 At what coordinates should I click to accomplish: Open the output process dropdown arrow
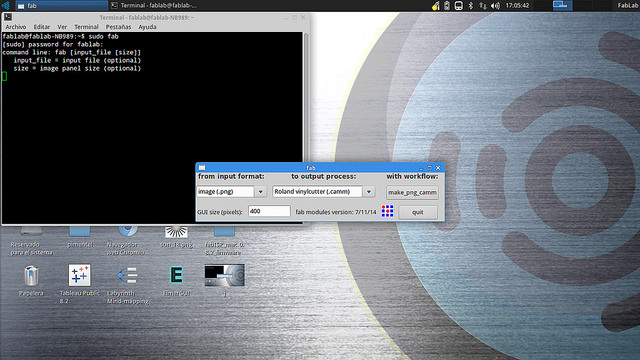(369, 191)
